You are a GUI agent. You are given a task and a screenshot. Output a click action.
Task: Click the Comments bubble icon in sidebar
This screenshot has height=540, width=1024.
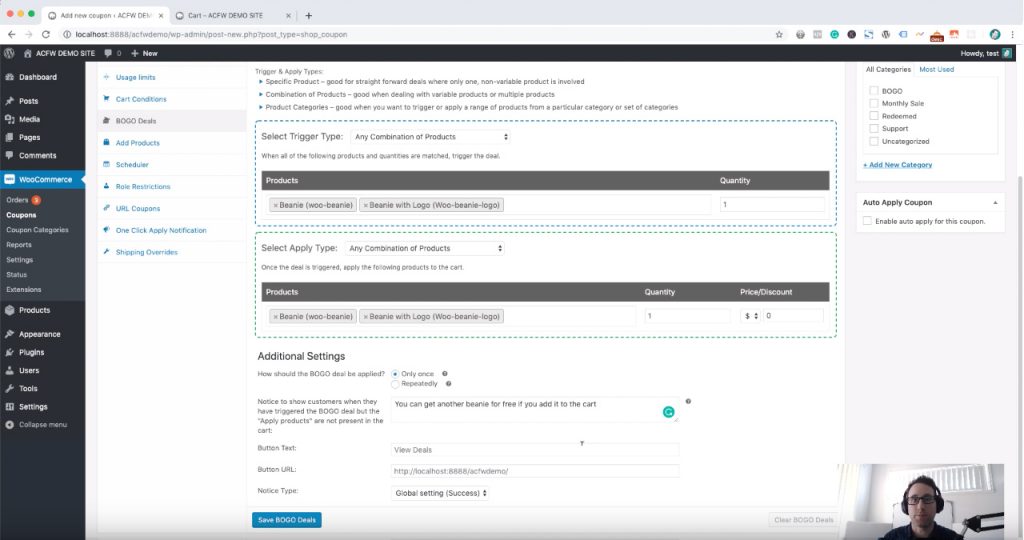click(x=9, y=155)
